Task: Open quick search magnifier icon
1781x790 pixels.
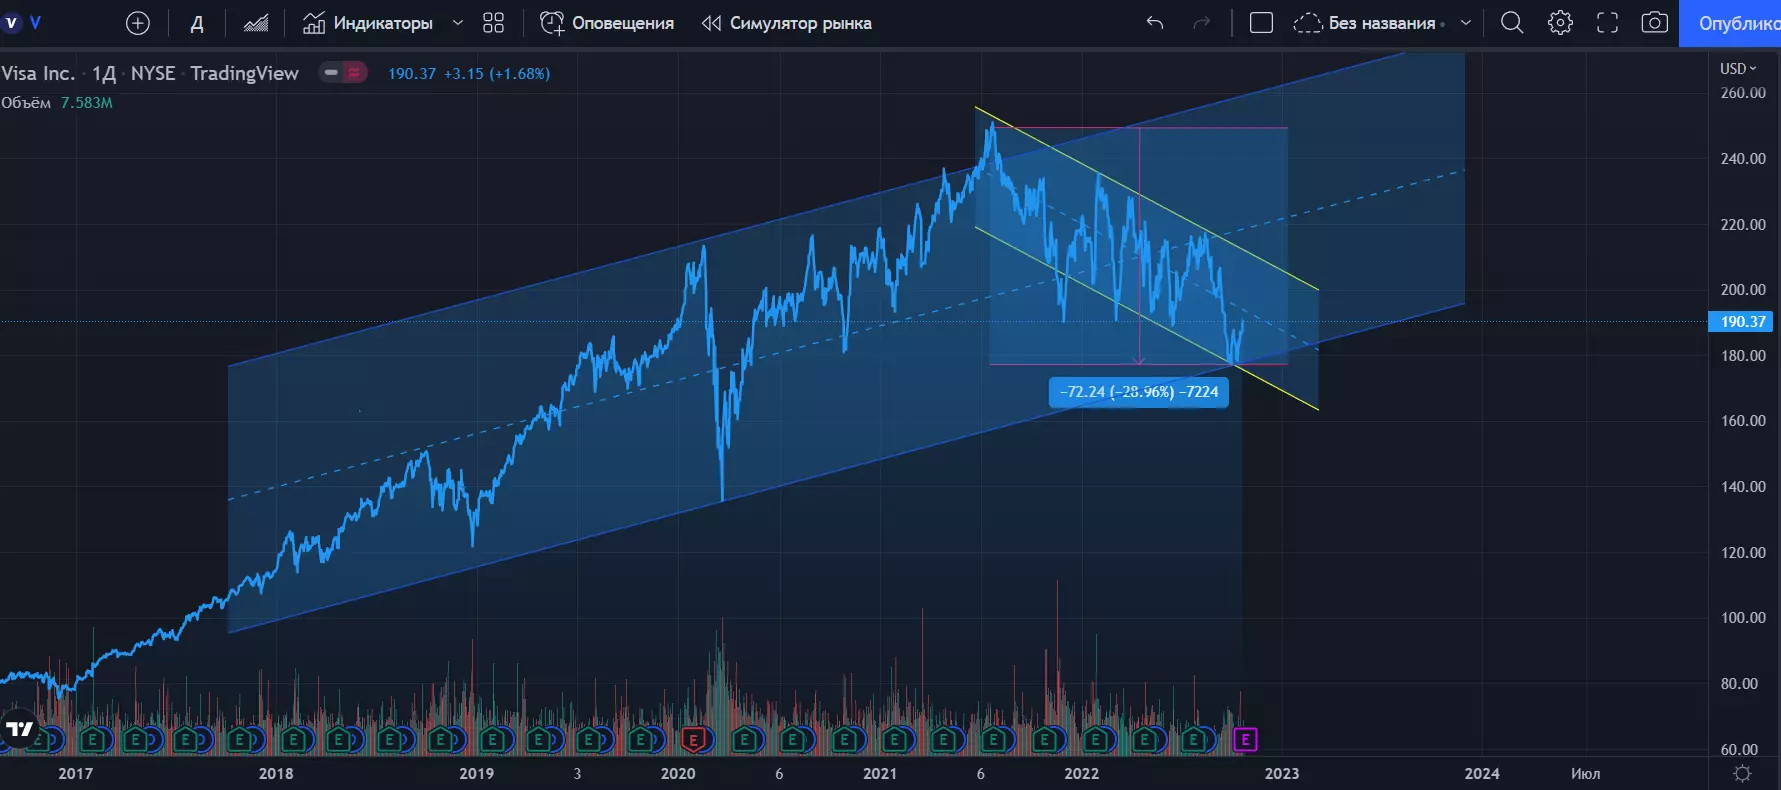Action: (1512, 23)
